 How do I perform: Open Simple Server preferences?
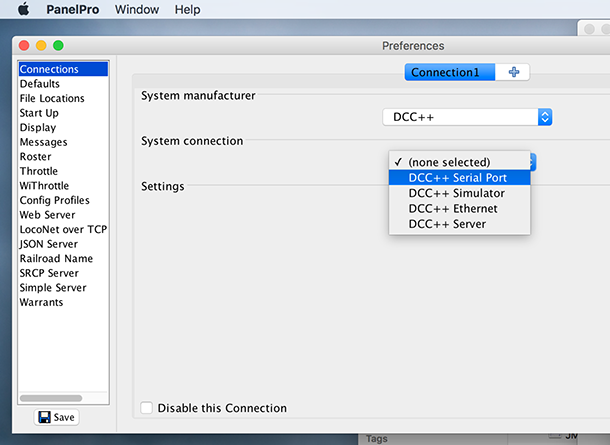[x=63, y=288]
